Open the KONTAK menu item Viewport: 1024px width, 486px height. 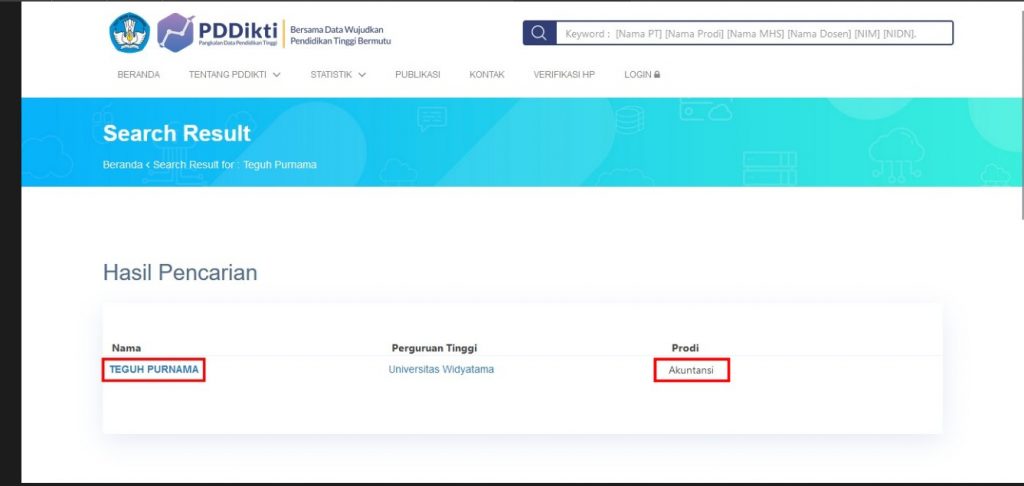(487, 74)
